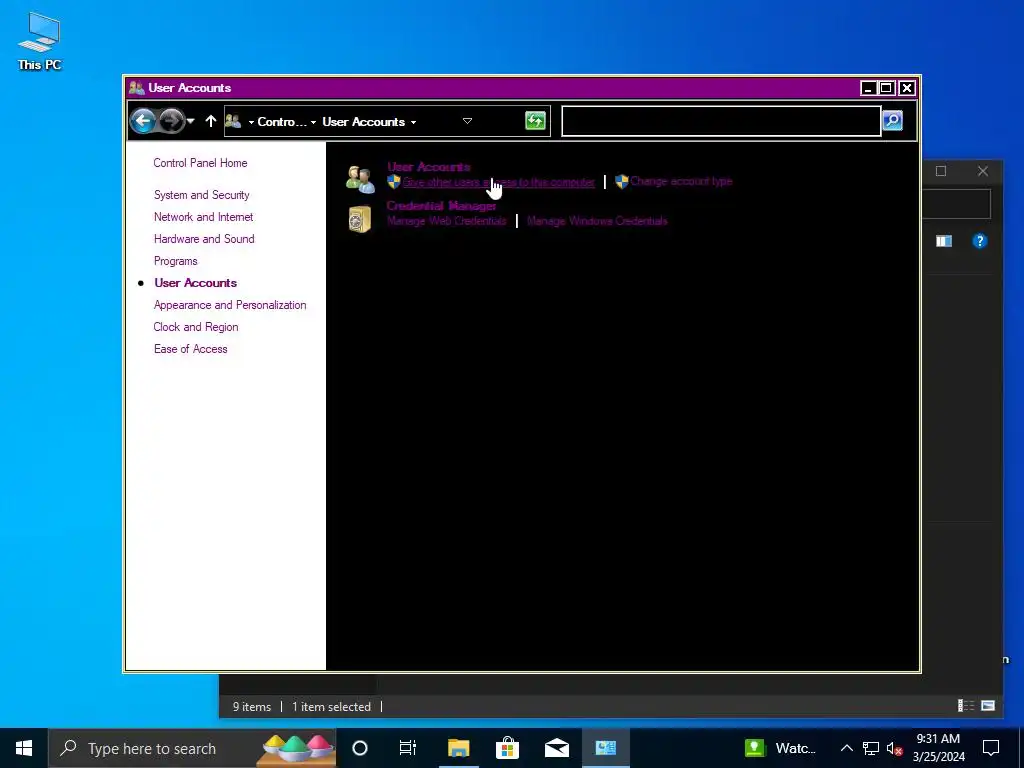Click the Watc... notification area item

pos(781,748)
